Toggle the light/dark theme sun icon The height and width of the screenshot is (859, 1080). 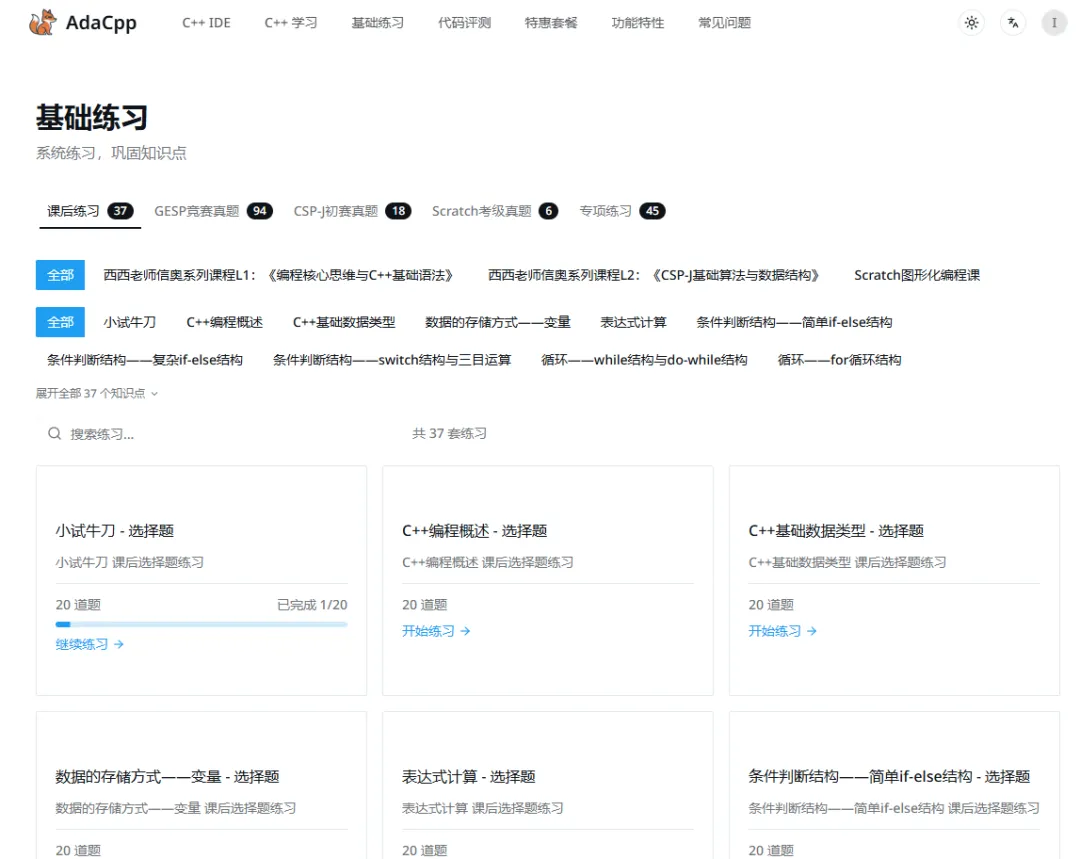coord(971,23)
